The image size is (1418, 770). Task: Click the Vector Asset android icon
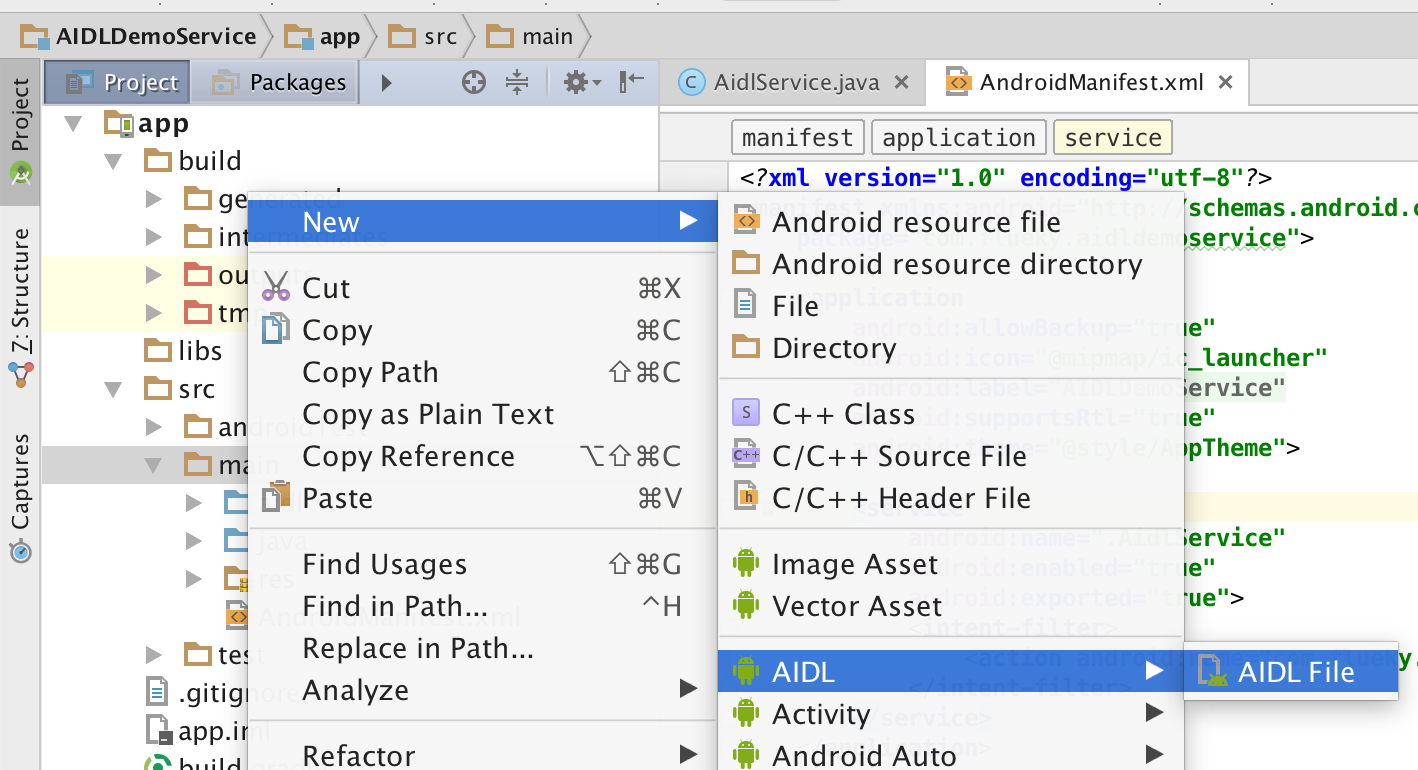[746, 605]
